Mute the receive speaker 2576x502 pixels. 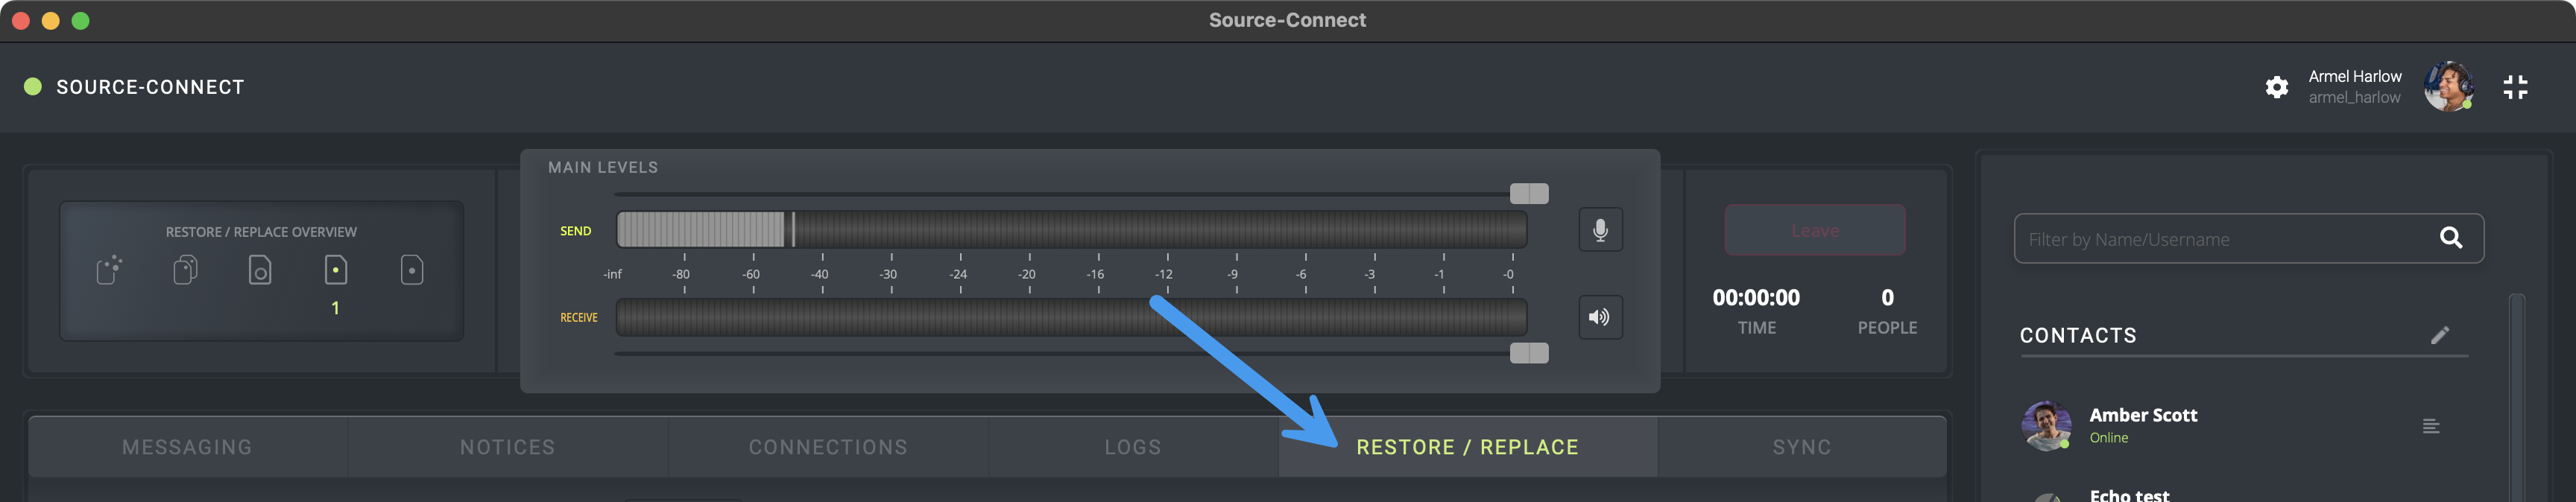coord(1600,317)
